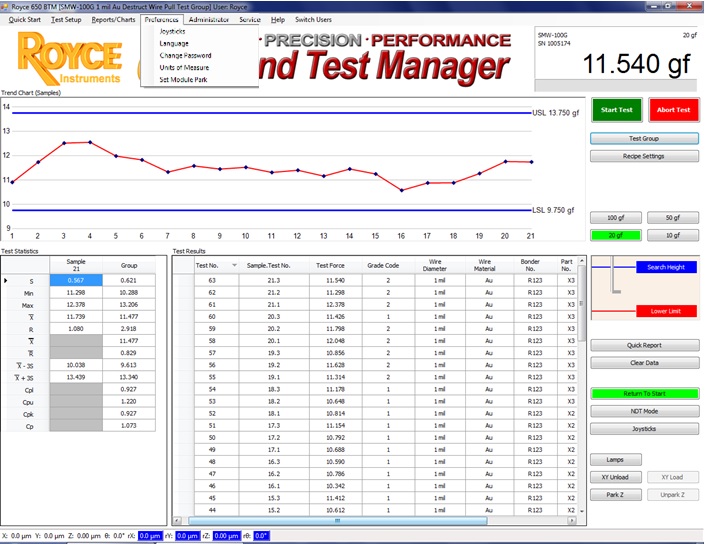Choose Language in Preferences menu

[174, 44]
